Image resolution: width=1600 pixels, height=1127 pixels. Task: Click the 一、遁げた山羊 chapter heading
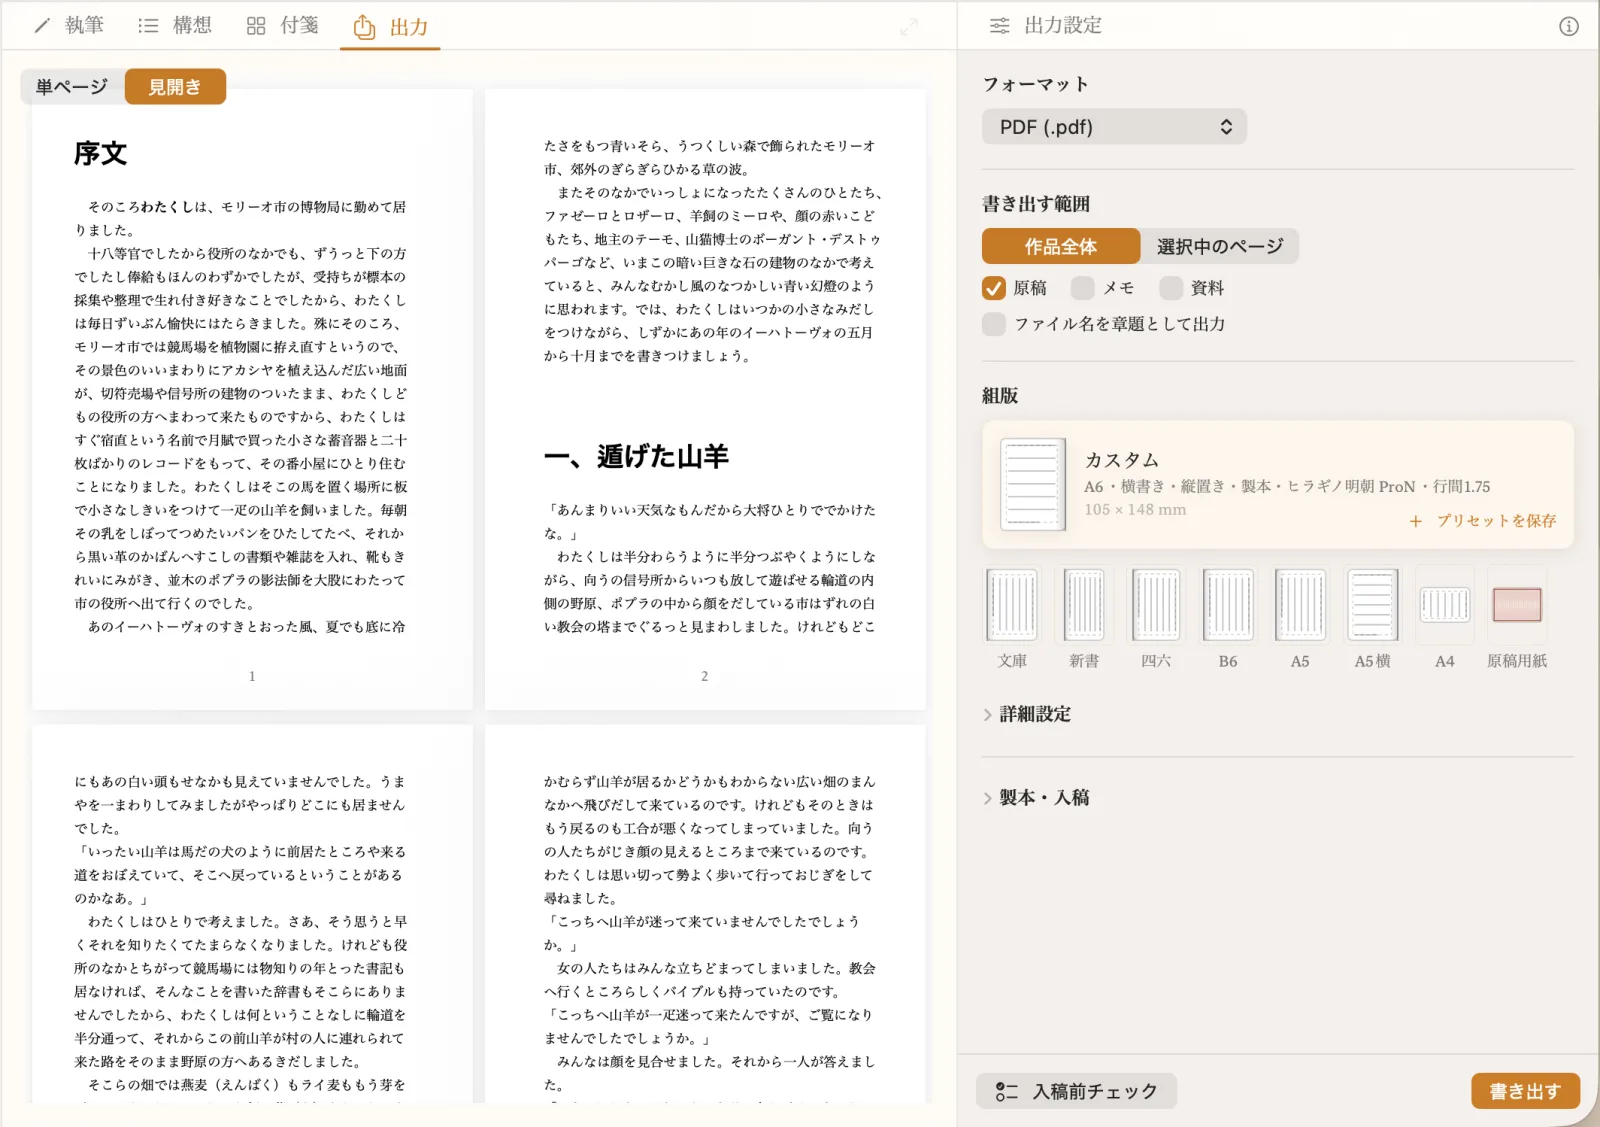pyautogui.click(x=636, y=457)
